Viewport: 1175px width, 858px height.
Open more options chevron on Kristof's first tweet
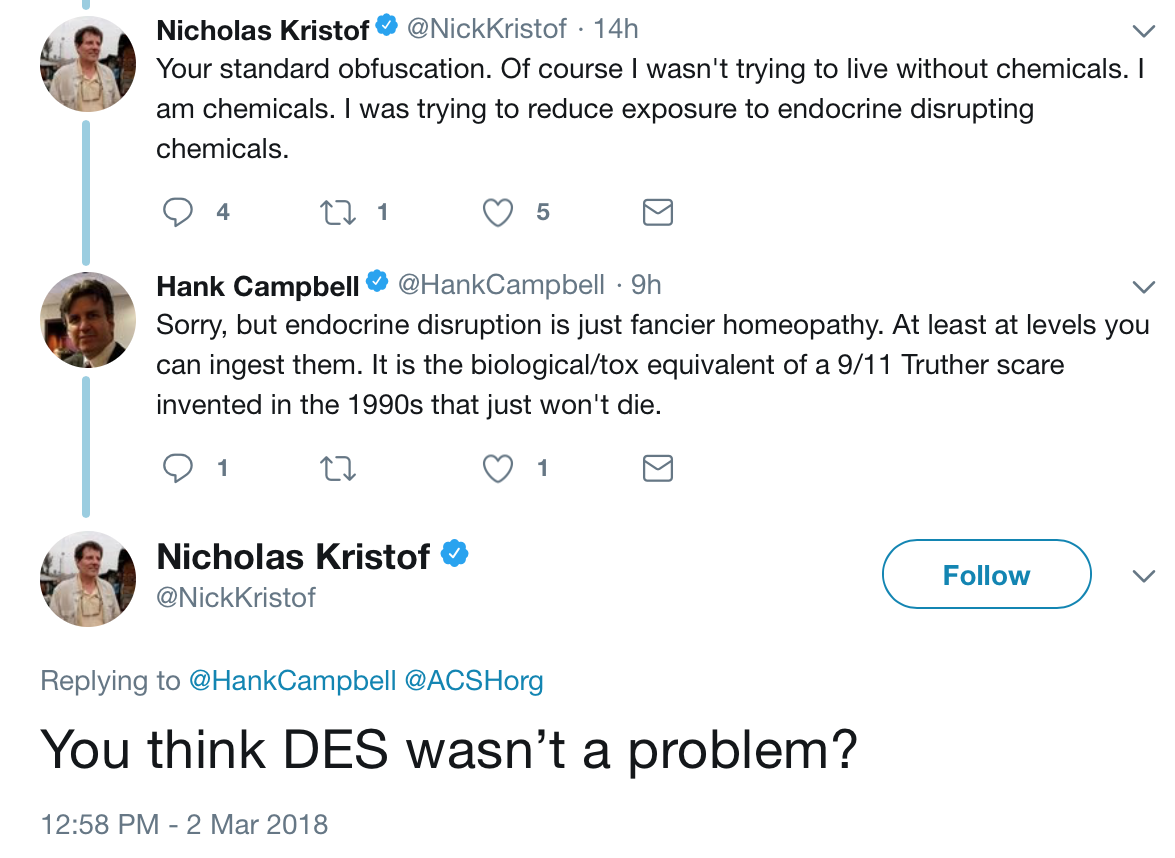pos(1142,30)
